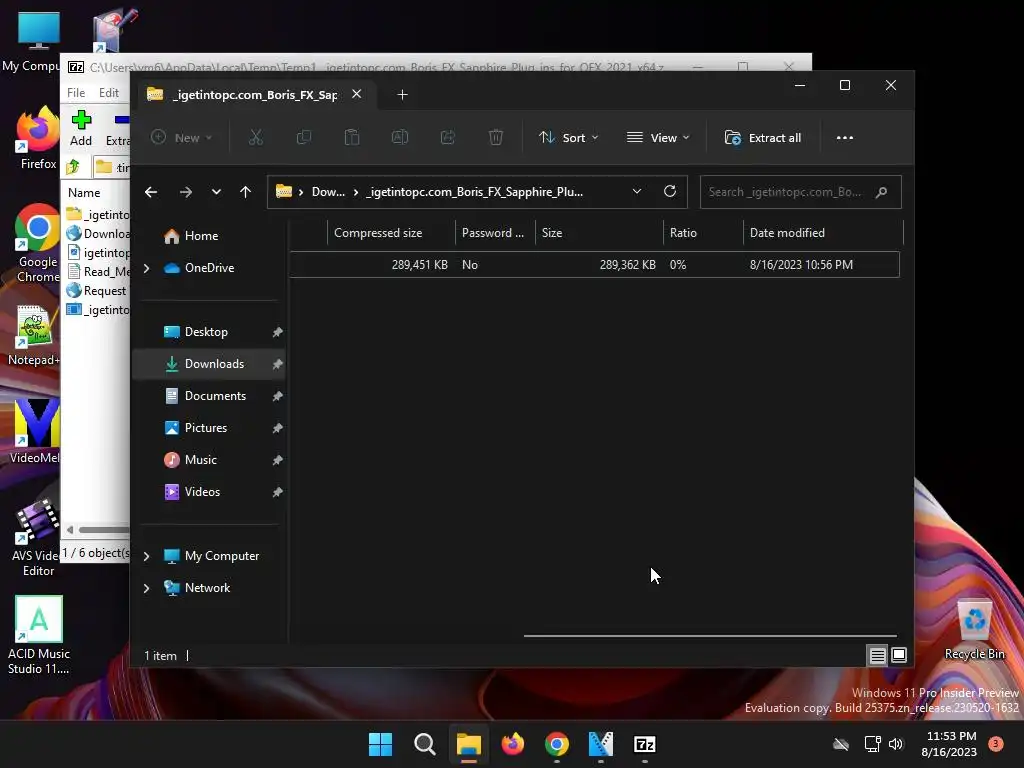Click the Paste clipboard icon in toolbar
This screenshot has height=768, width=1024.
(x=351, y=137)
